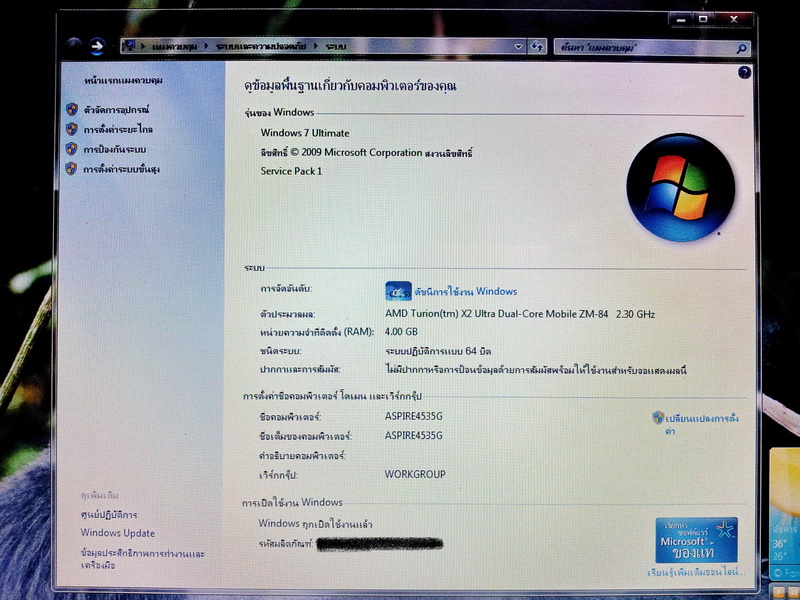
Task: Close the System window
Action: pos(734,19)
